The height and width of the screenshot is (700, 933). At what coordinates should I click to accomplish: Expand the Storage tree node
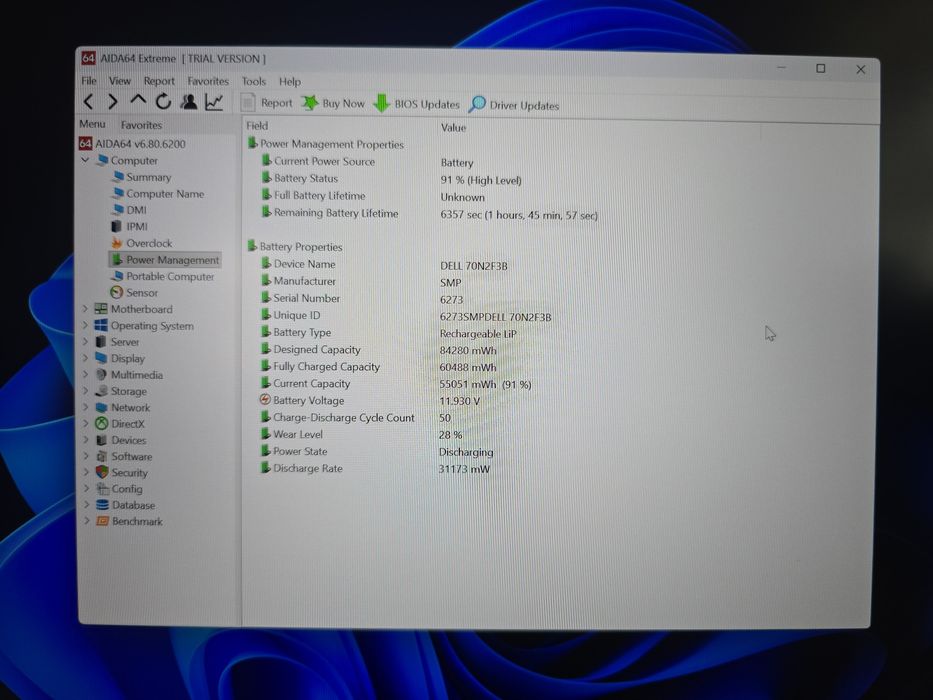pyautogui.click(x=86, y=391)
